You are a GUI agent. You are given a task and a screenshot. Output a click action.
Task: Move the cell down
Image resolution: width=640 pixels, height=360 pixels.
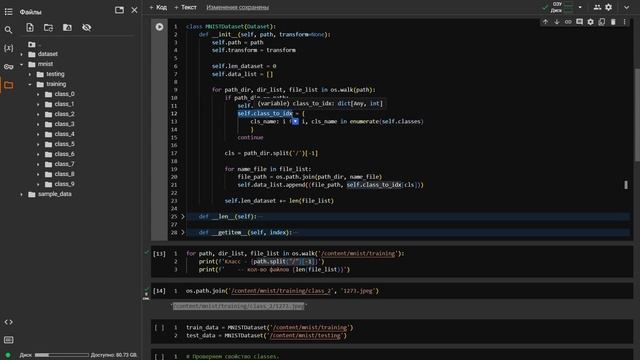557,22
